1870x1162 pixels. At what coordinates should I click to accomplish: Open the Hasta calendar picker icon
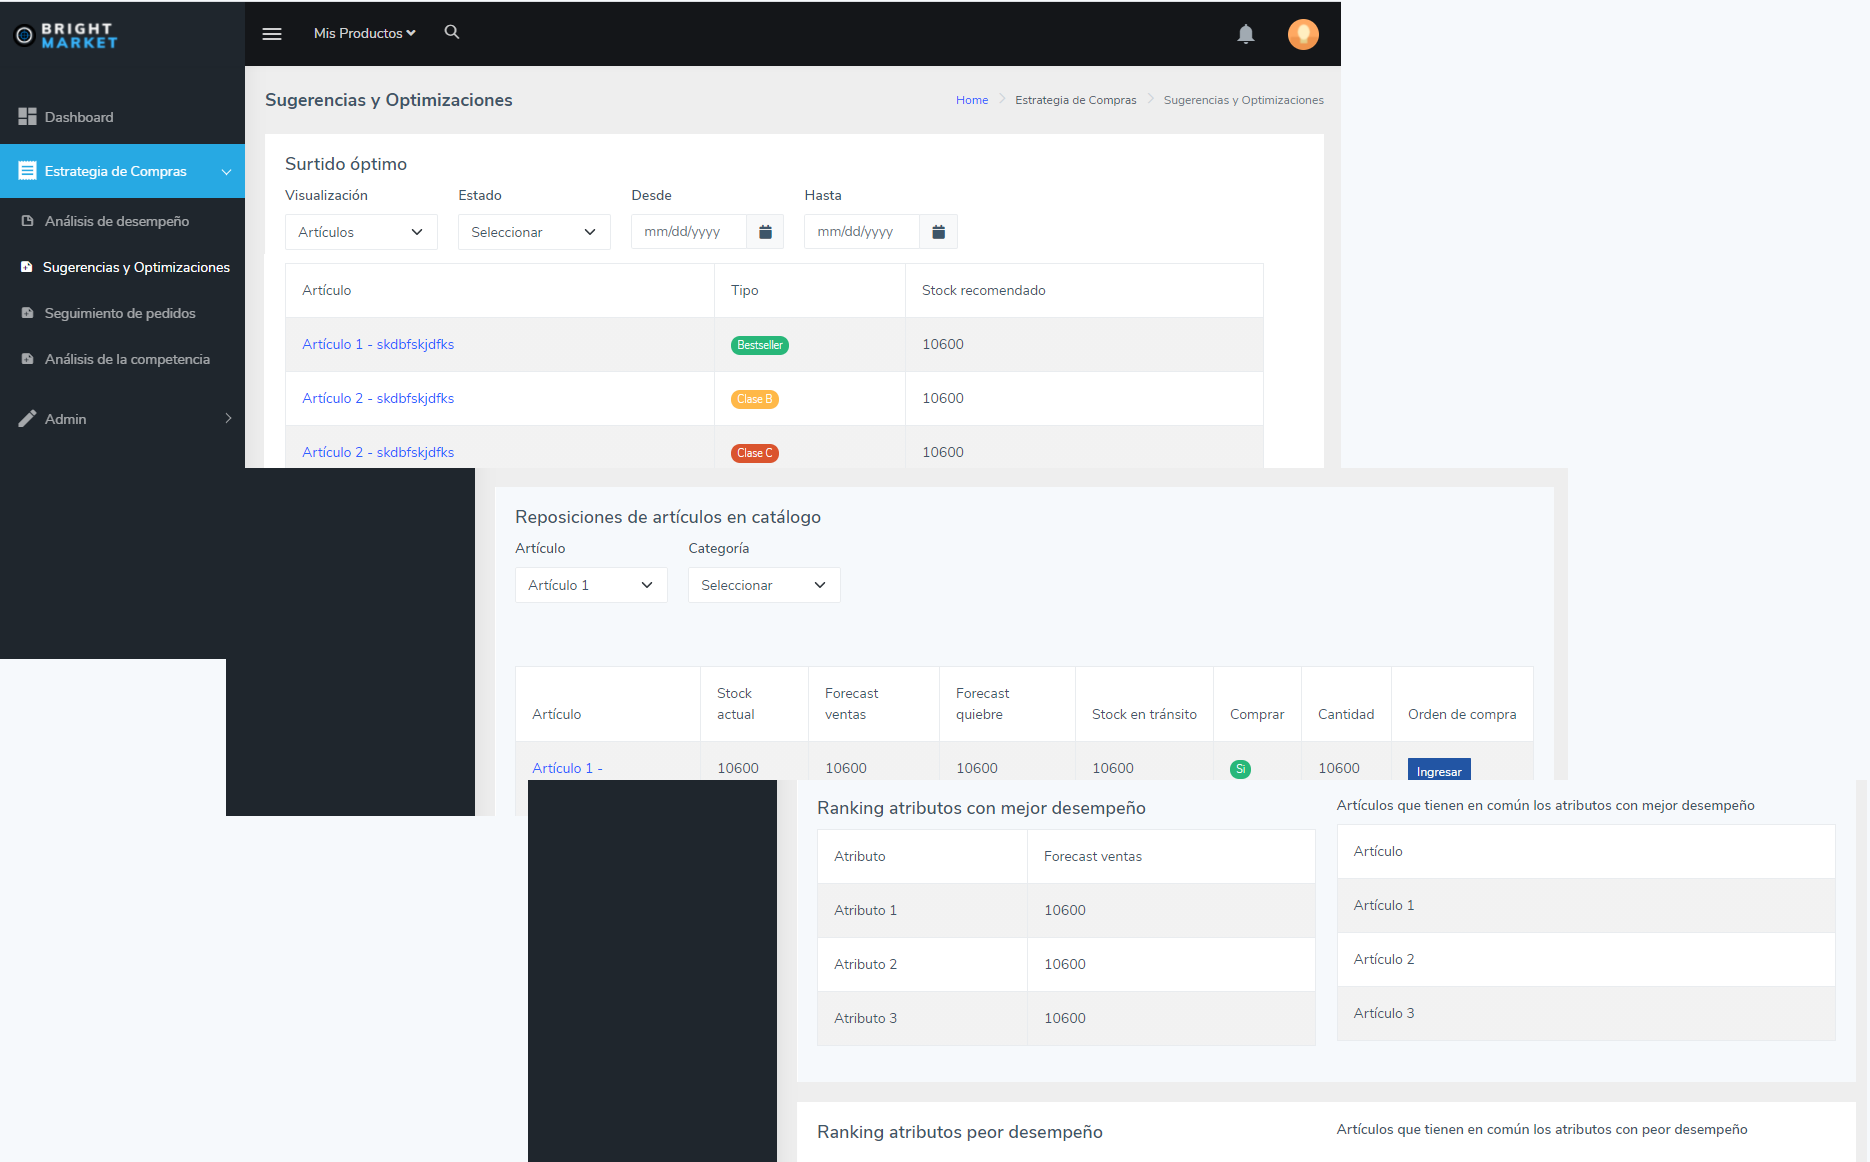(x=938, y=232)
